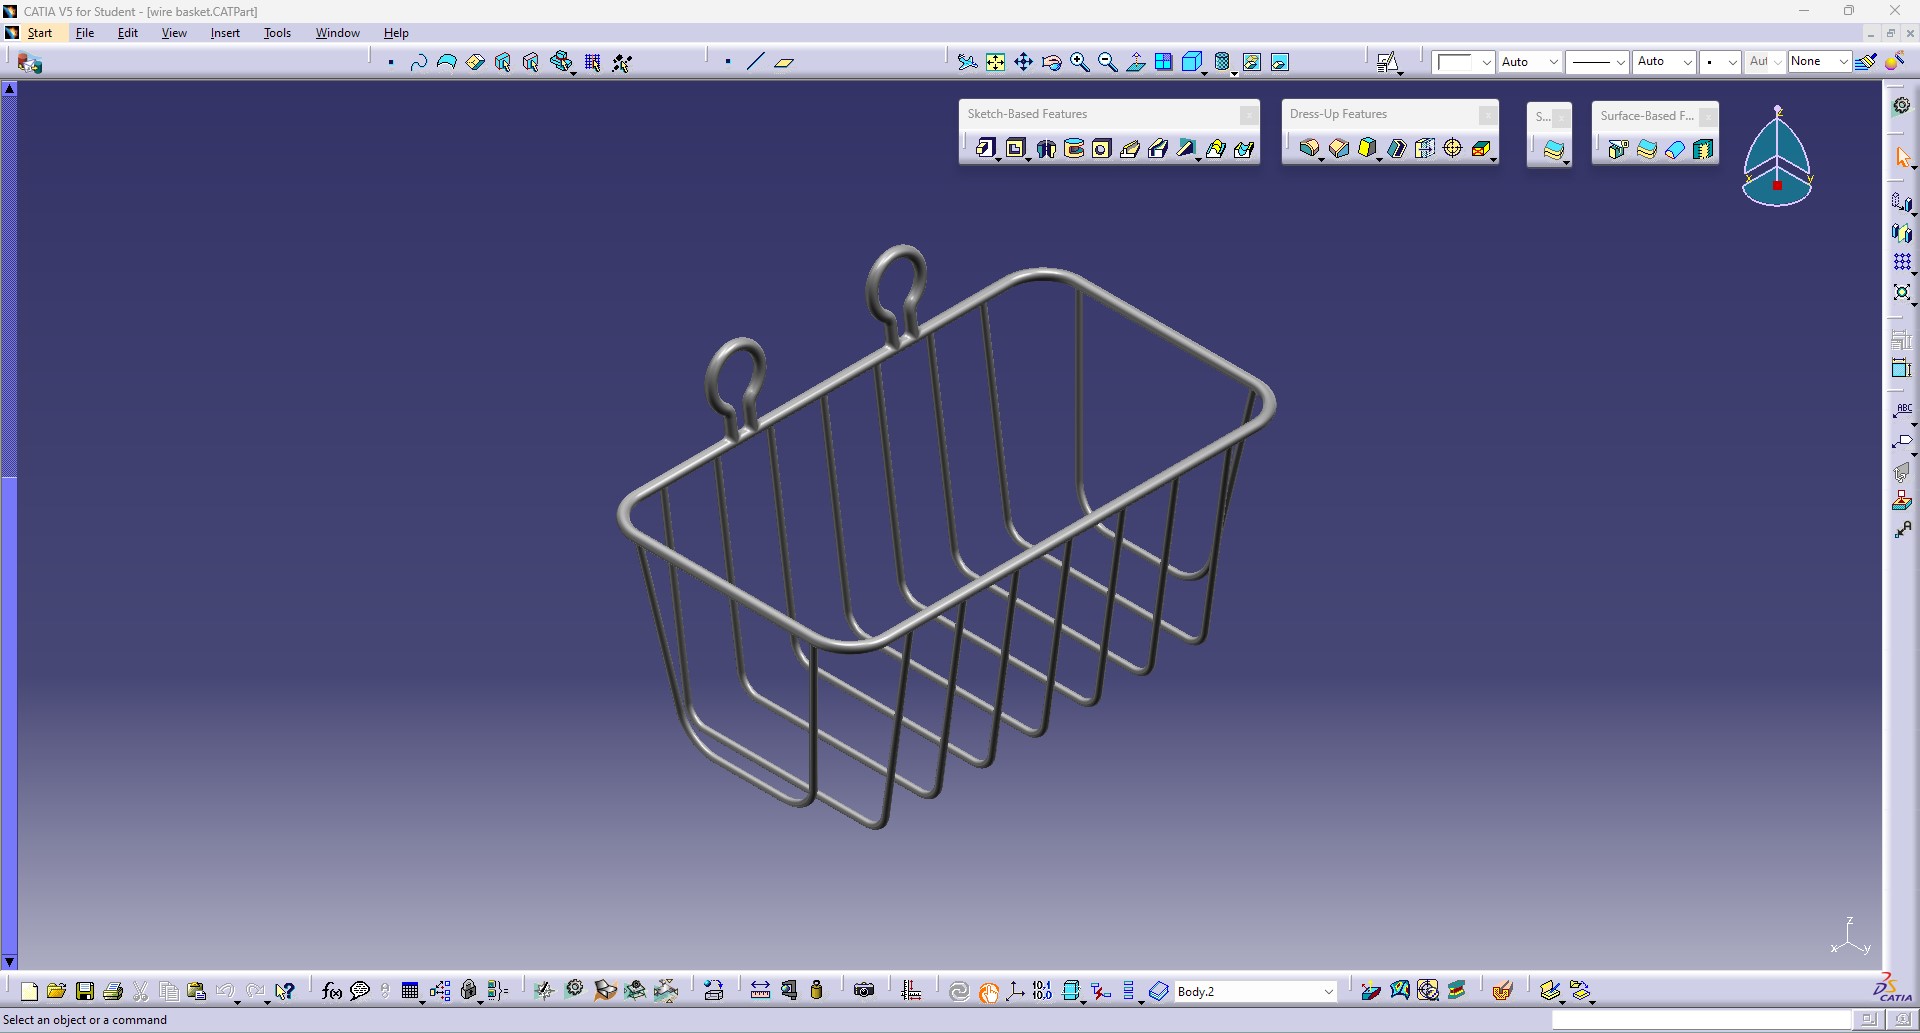Click the Measure Inertia icon
Viewport: 1920px width, 1033px height.
(816, 991)
